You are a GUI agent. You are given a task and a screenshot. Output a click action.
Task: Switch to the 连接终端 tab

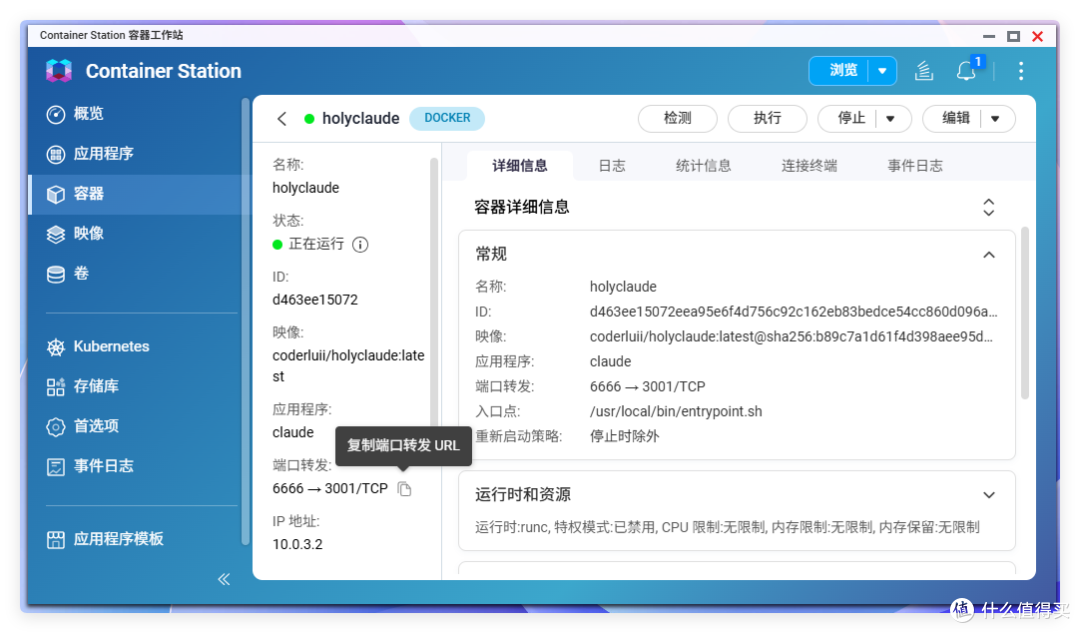click(809, 166)
